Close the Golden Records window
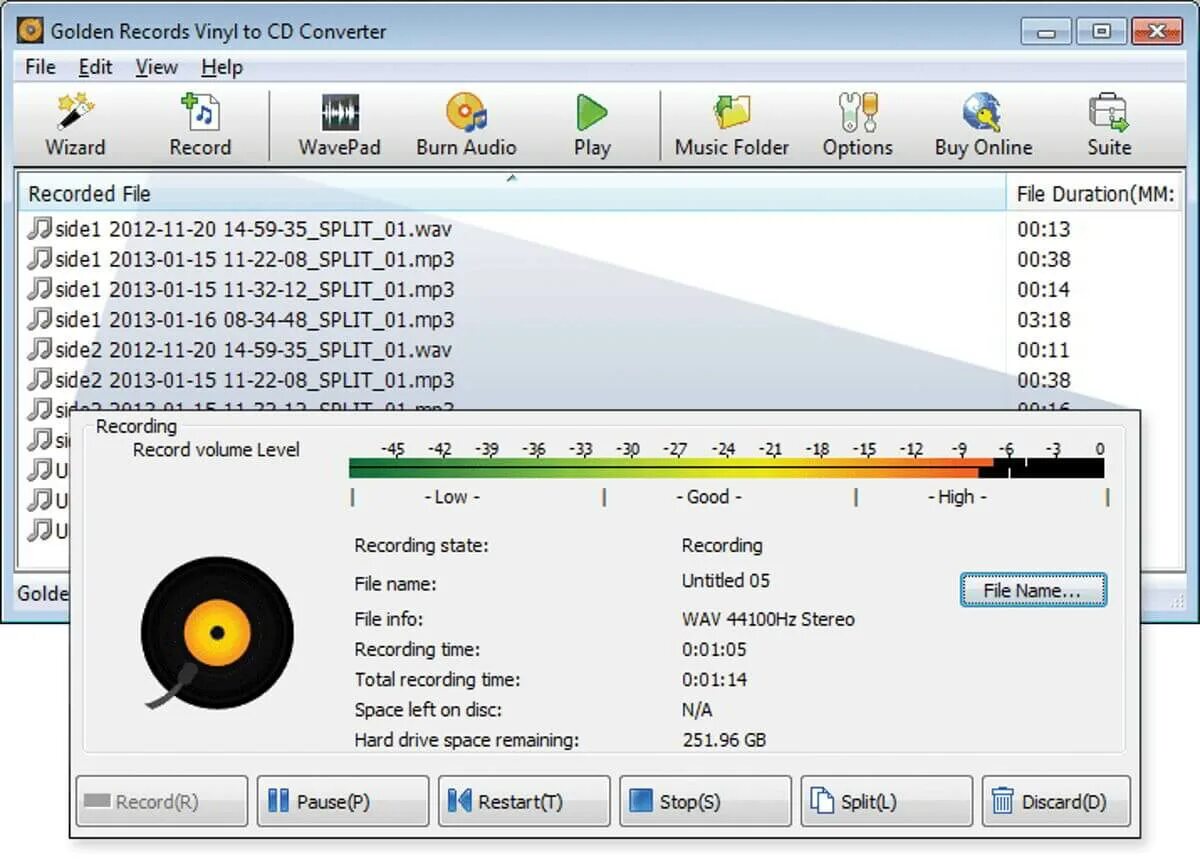Image resolution: width=1200 pixels, height=864 pixels. pos(1155,31)
